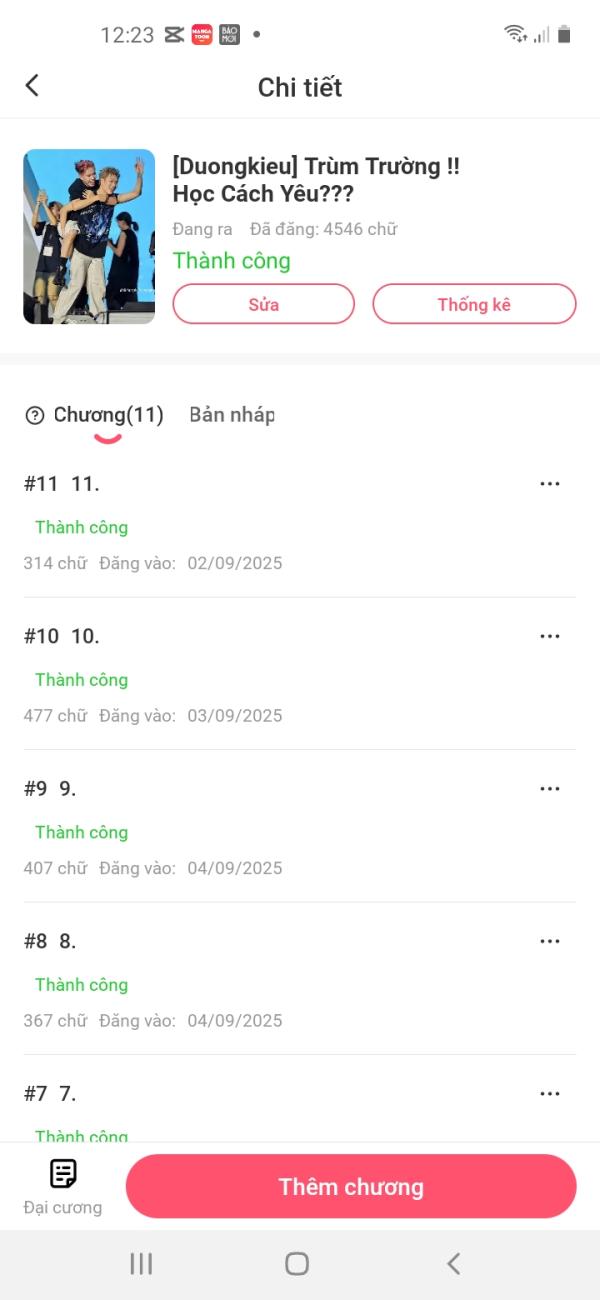Tap the ellipsis icon for chapter #7
Image resolution: width=600 pixels, height=1300 pixels.
coord(549,1094)
